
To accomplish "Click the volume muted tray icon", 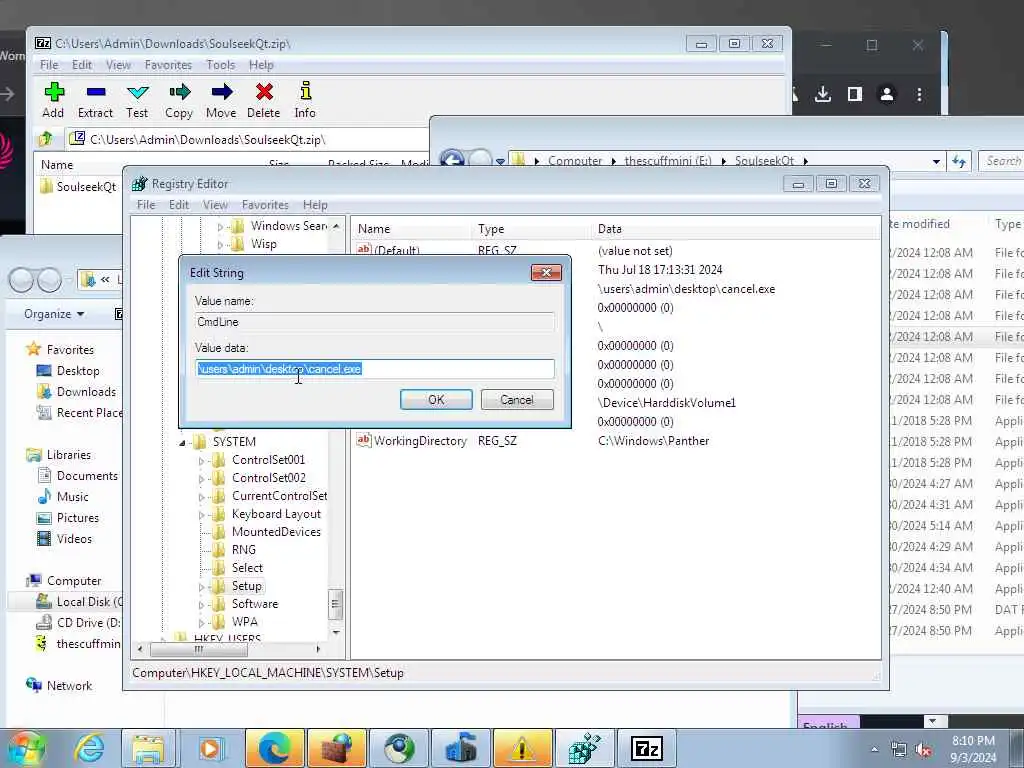I will pyautogui.click(x=923, y=750).
